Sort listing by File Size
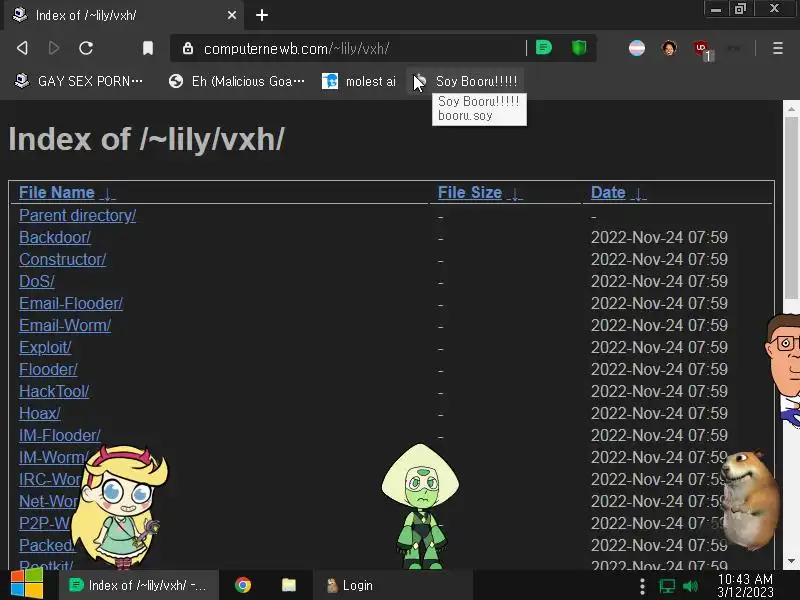This screenshot has height=600, width=800. [x=470, y=192]
